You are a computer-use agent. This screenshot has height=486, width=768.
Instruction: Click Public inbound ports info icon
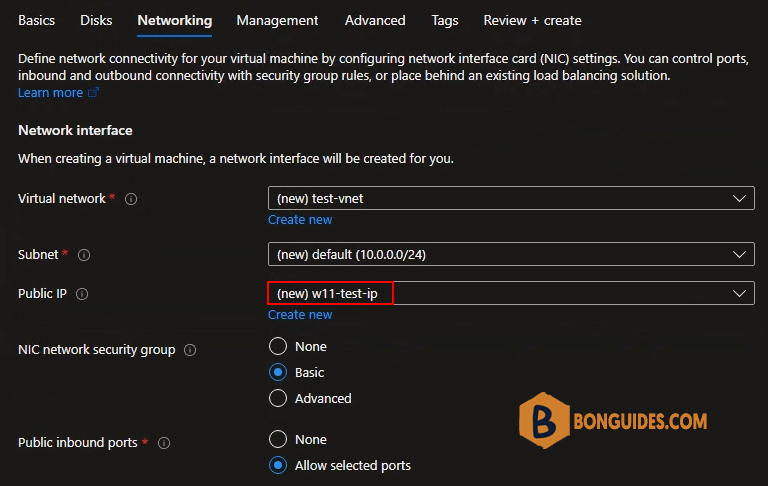pos(164,443)
